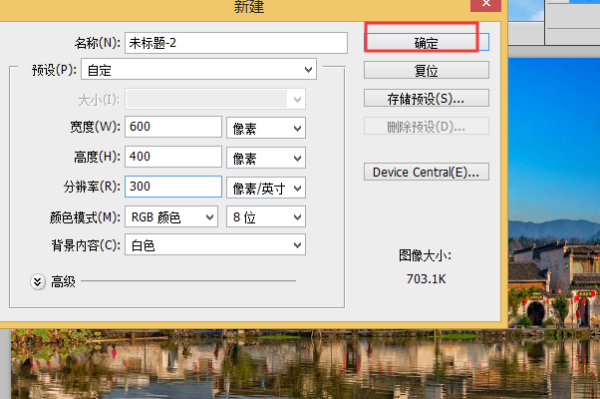Click 存储预设(S)... button
The image size is (600, 399).
click(426, 99)
